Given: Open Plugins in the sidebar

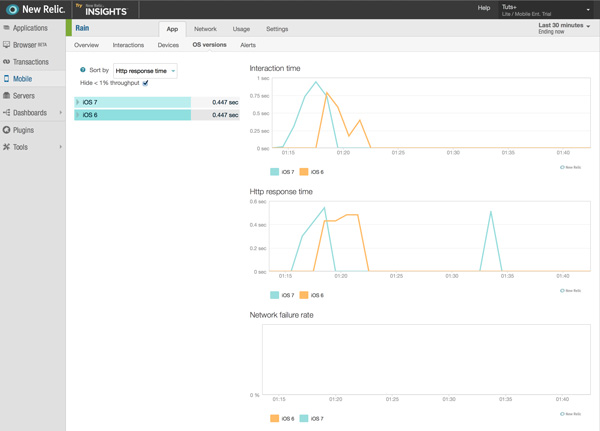Looking at the screenshot, I should pyautogui.click(x=23, y=130).
